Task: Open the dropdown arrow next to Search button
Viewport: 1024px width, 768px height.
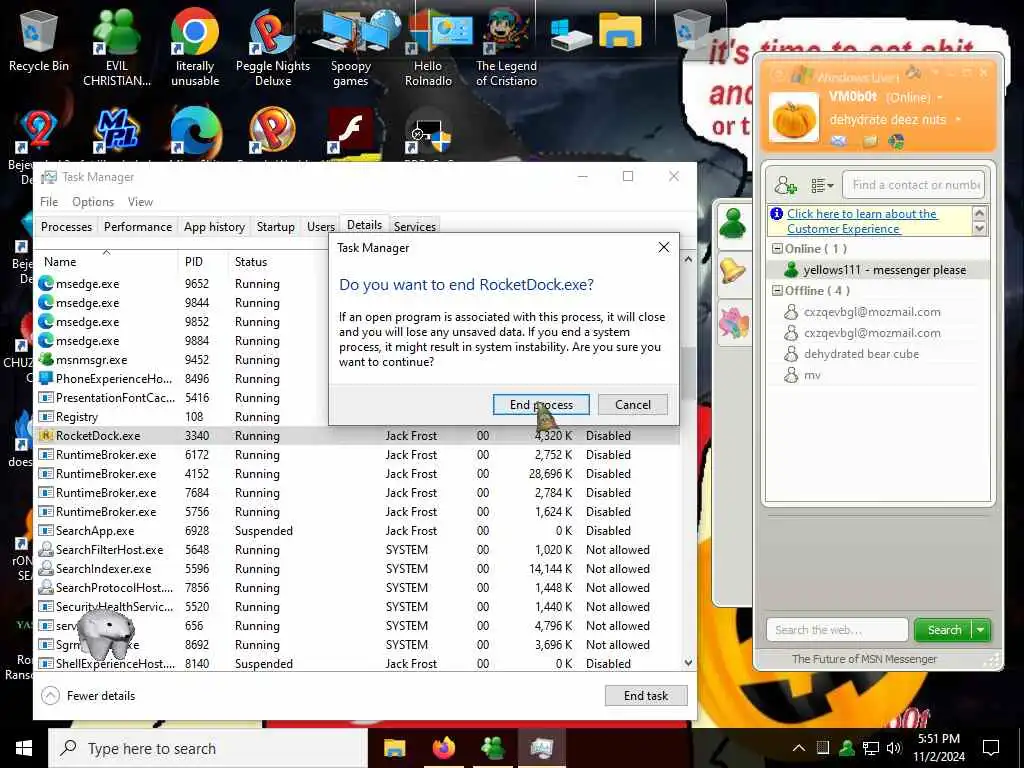Action: click(981, 630)
